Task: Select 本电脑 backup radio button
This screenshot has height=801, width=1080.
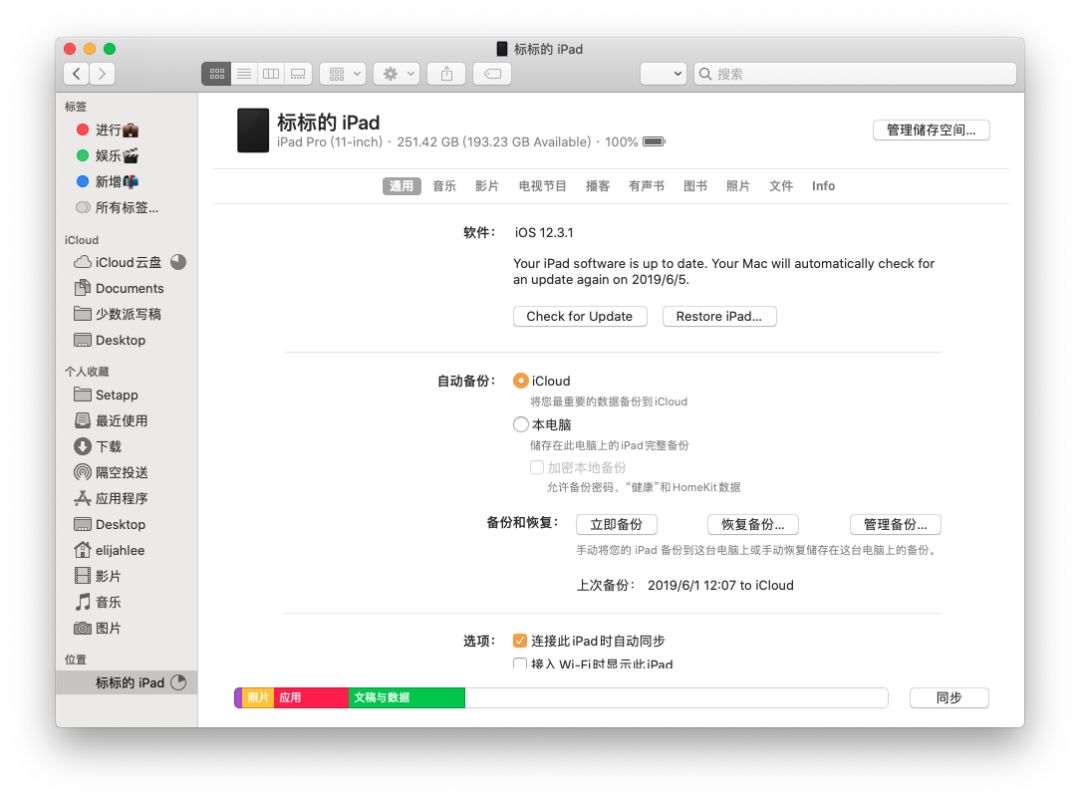Action: pos(521,424)
